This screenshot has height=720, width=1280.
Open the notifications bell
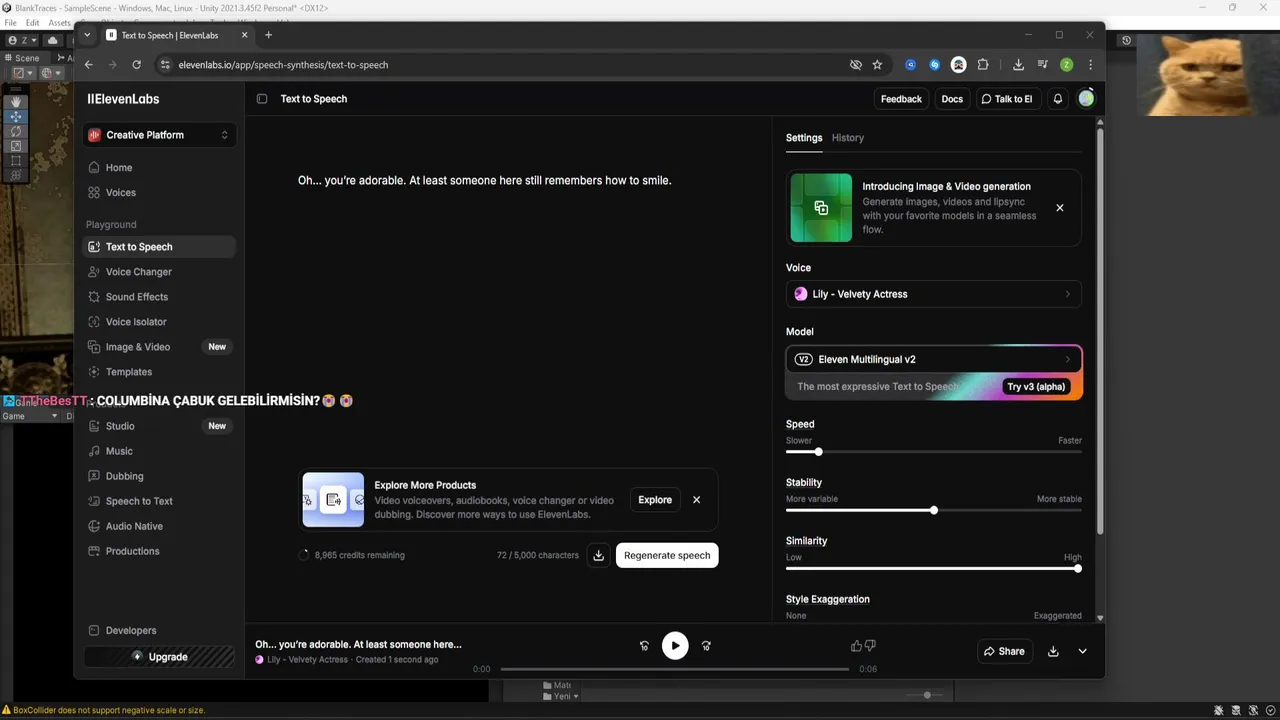pos(1058,99)
